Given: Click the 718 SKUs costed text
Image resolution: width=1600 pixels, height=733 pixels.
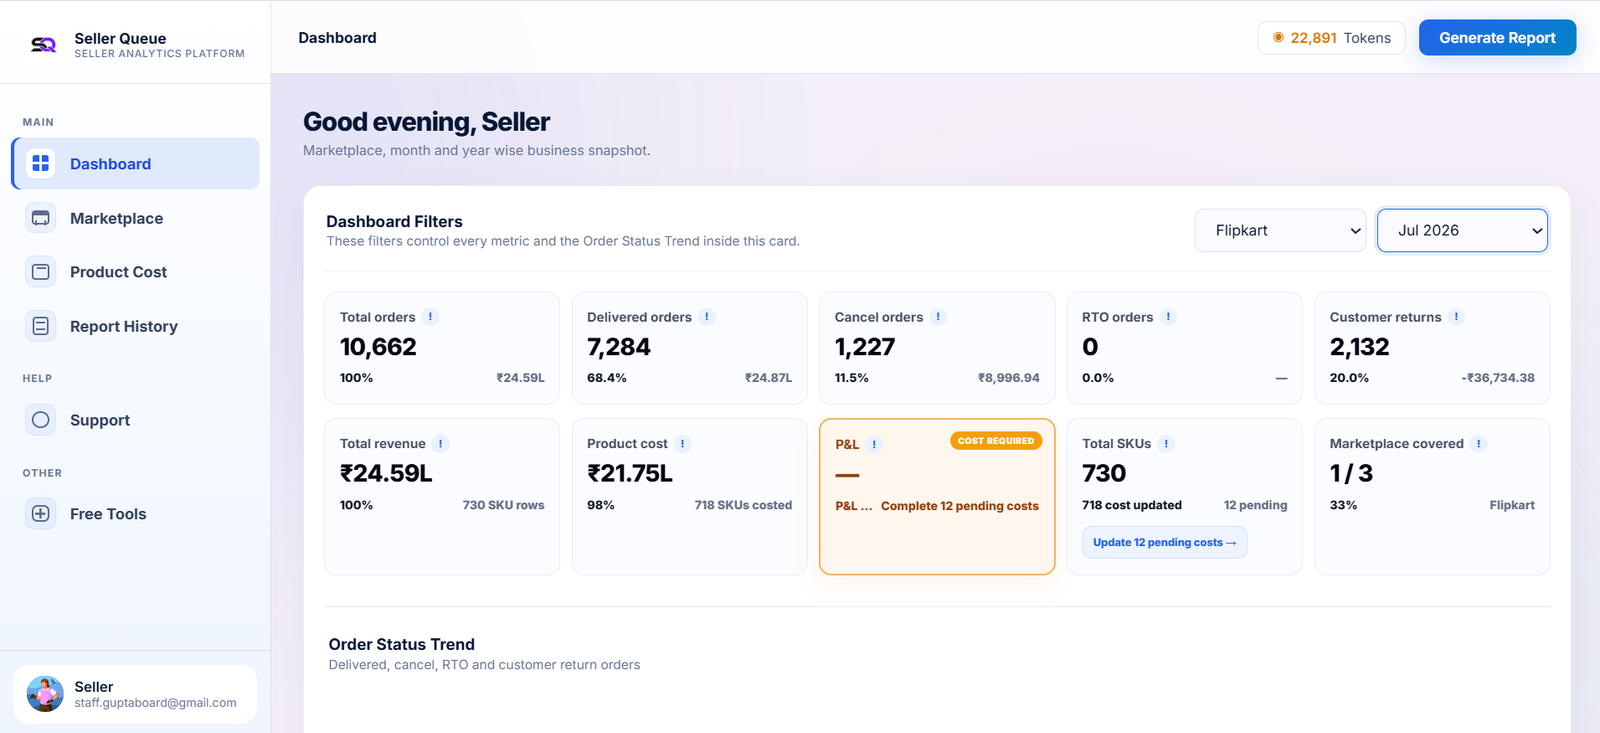Looking at the screenshot, I should tap(743, 505).
